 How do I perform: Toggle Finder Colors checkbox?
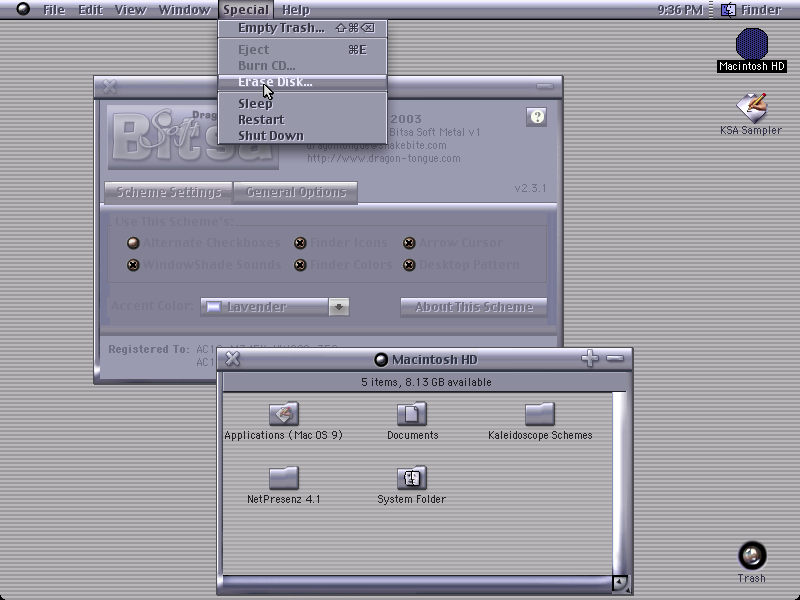pyautogui.click(x=300, y=265)
